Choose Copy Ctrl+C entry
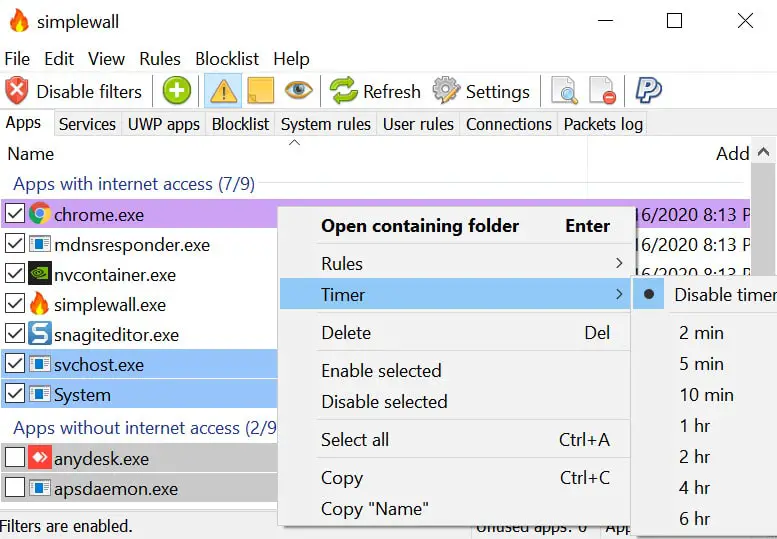777x539 pixels. point(455,478)
